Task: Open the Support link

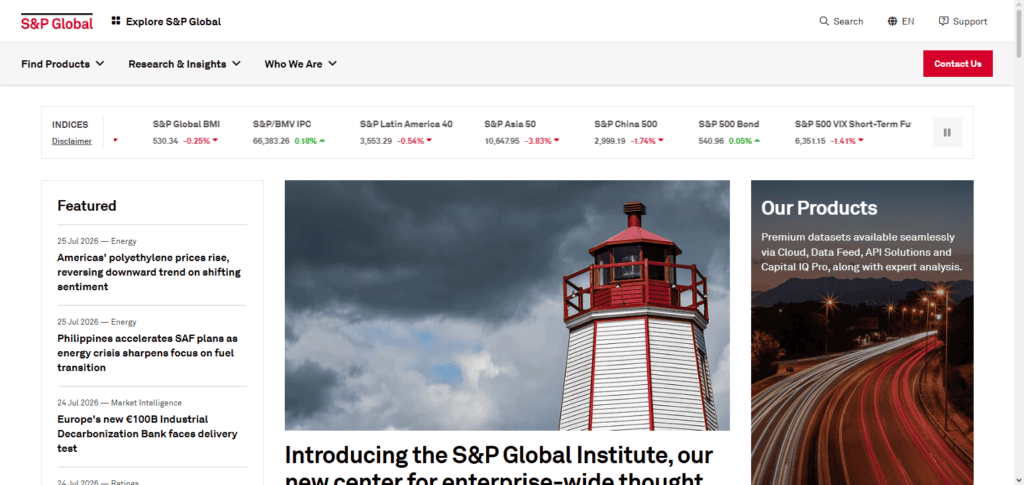Action: tap(970, 22)
